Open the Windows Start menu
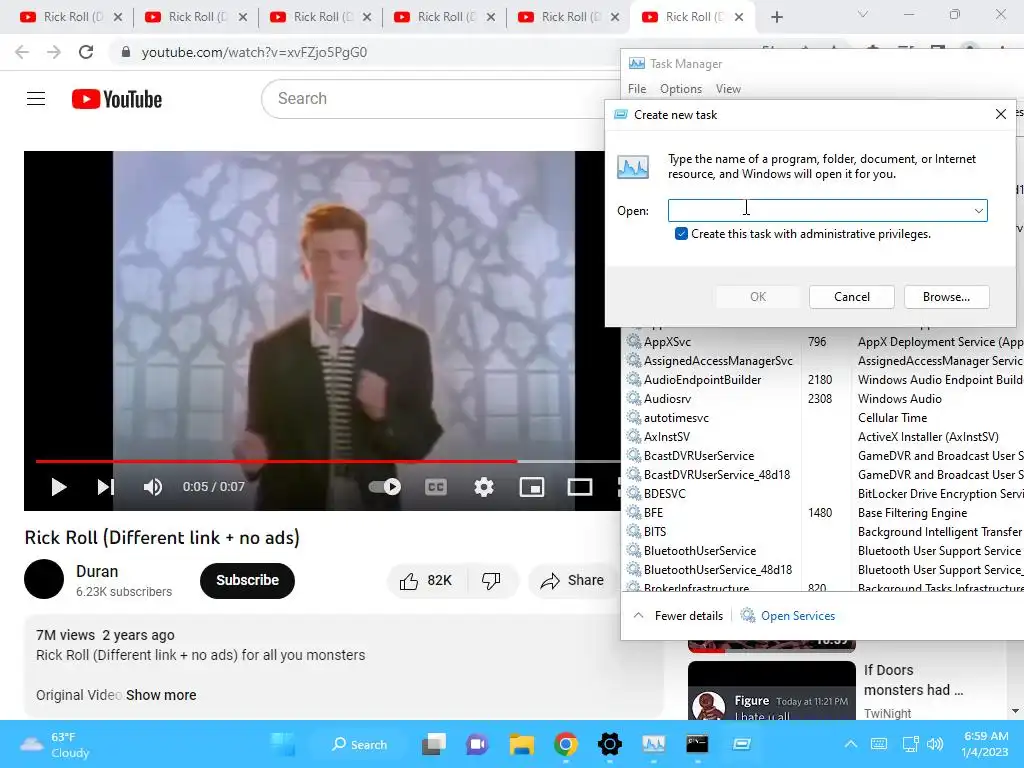The image size is (1024, 768). pyautogui.click(x=283, y=744)
